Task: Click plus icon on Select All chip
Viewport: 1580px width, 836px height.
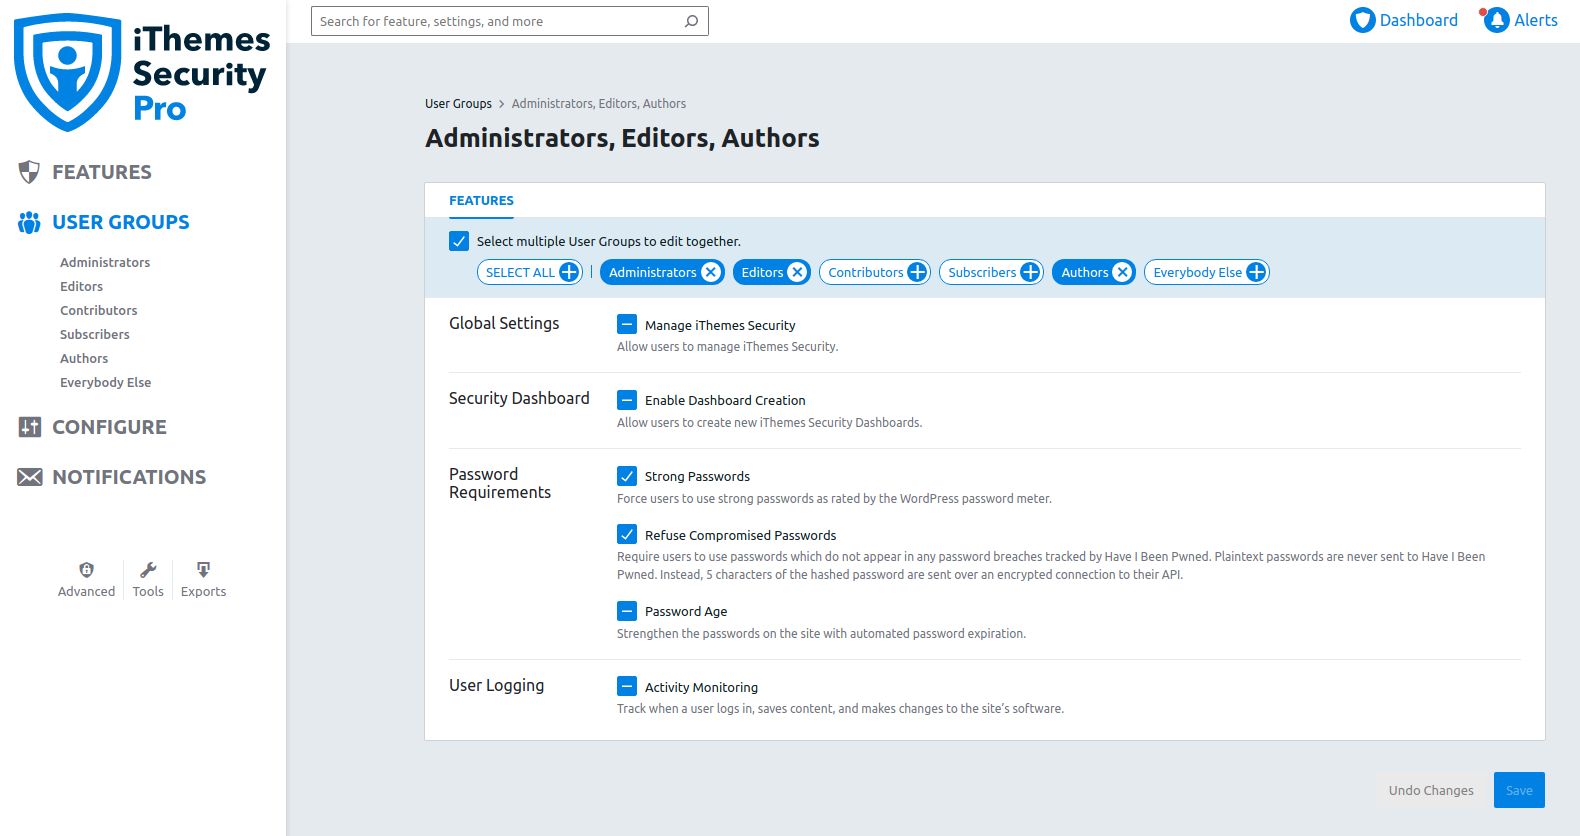Action: [569, 272]
